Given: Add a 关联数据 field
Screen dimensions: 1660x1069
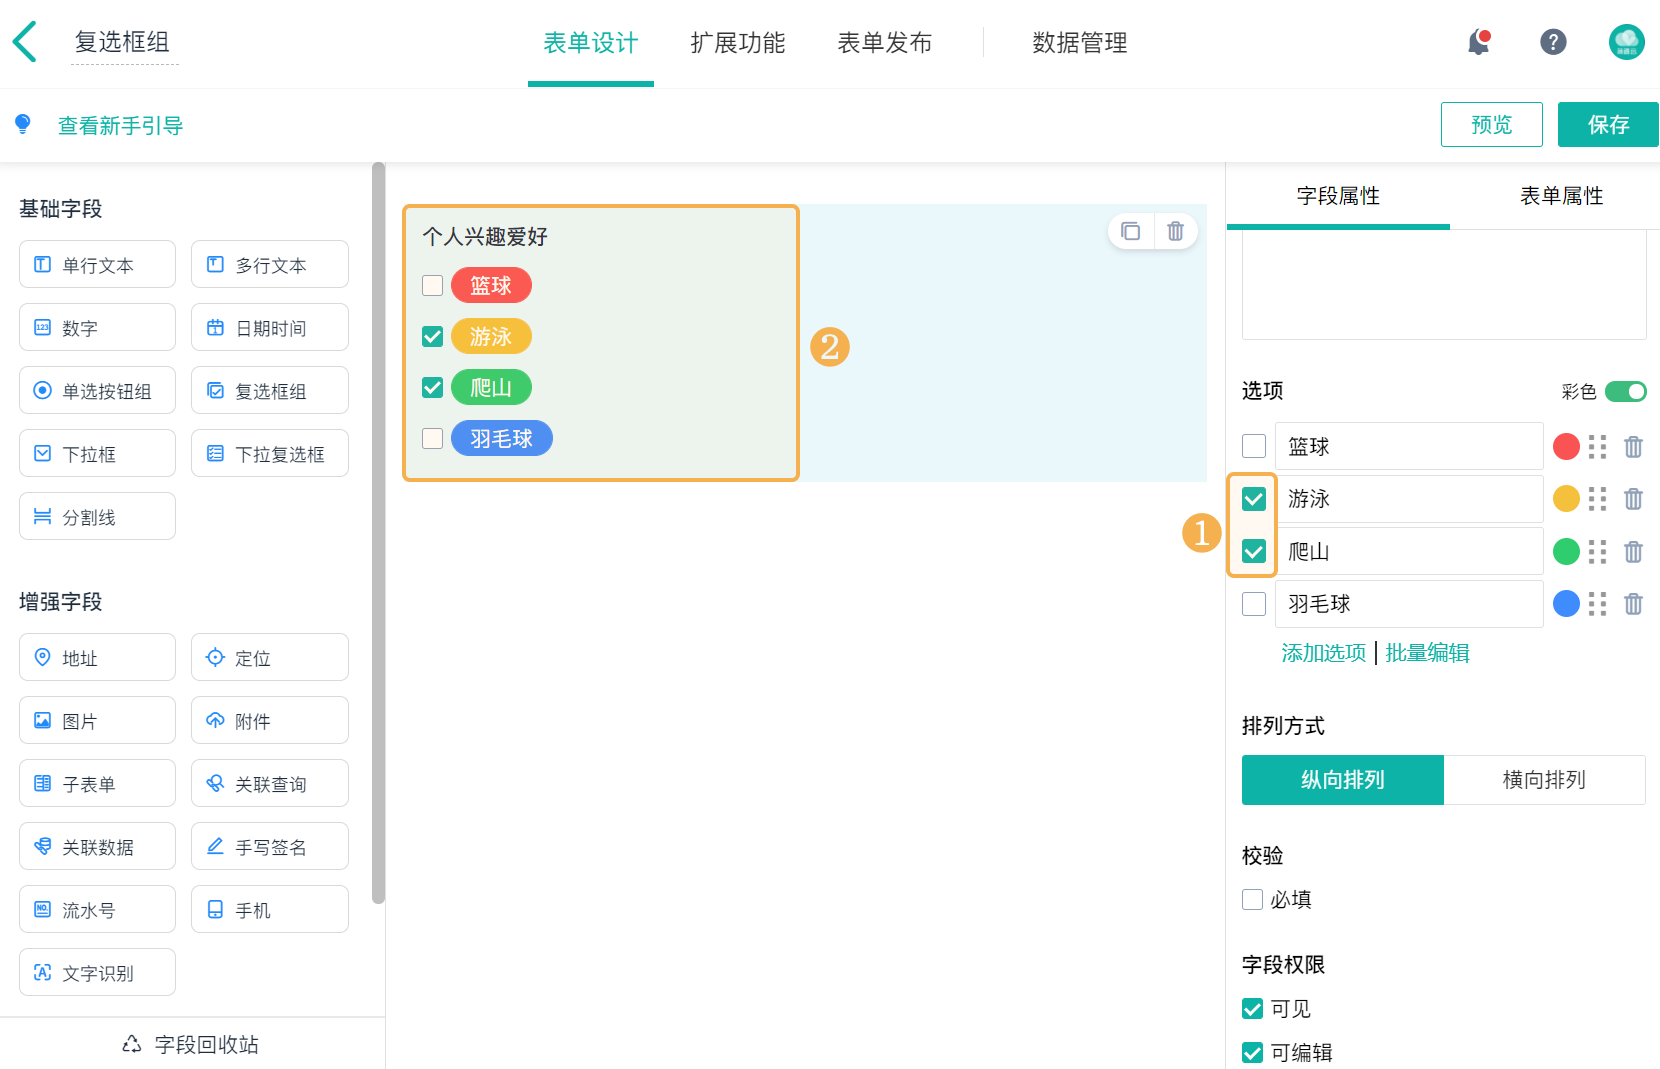Looking at the screenshot, I should point(97,846).
